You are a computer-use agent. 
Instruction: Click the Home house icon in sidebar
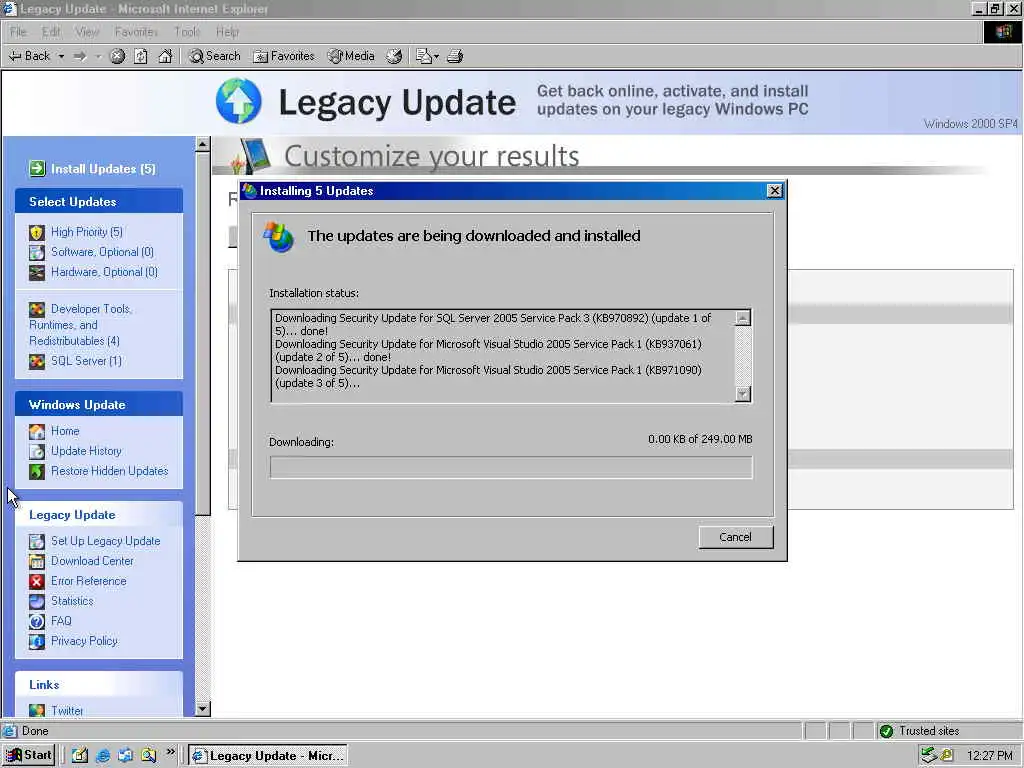pyautogui.click(x=37, y=432)
